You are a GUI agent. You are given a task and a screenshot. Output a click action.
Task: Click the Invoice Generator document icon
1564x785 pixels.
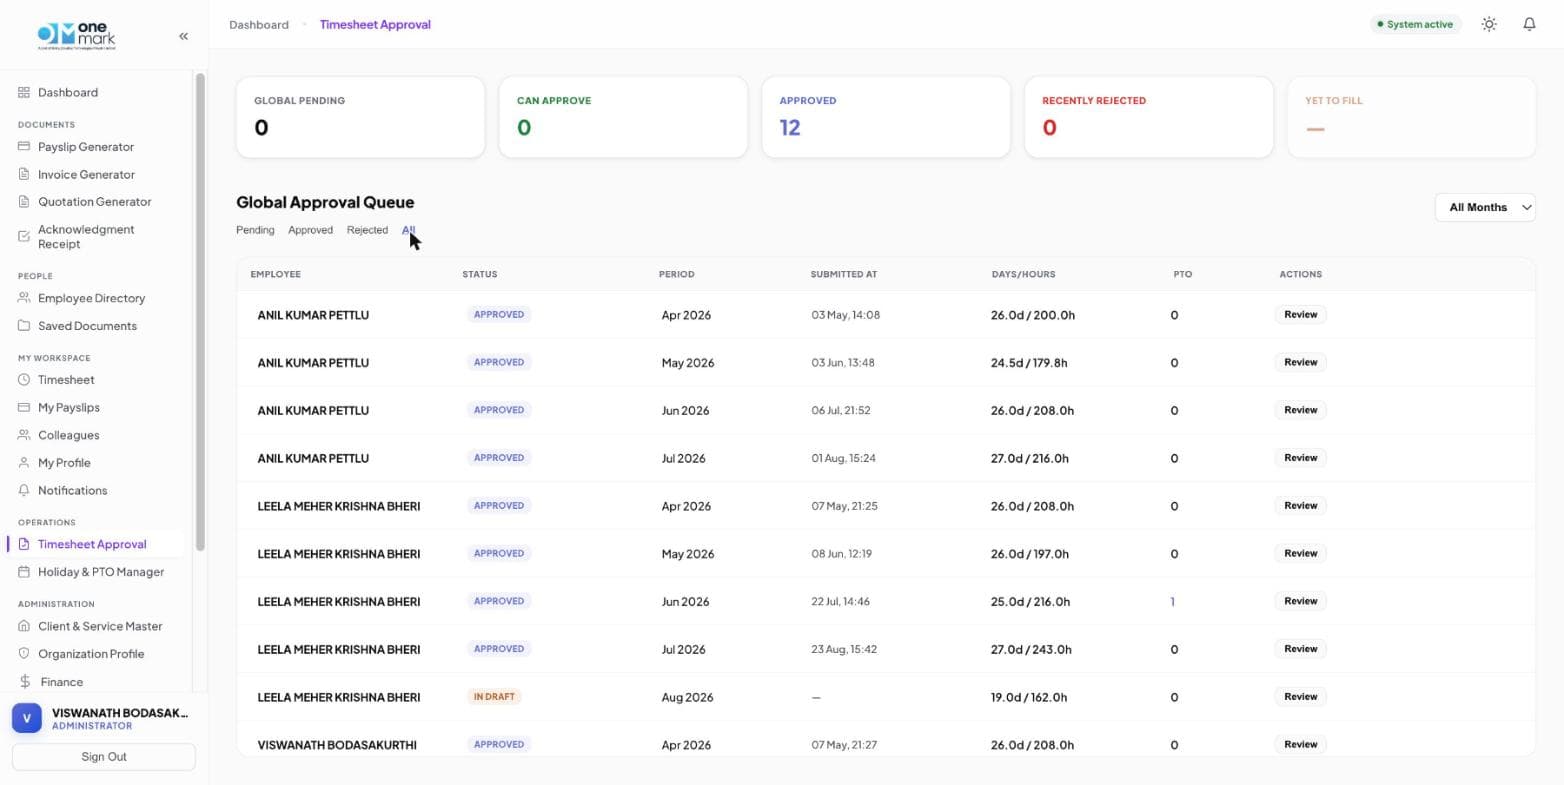click(24, 174)
